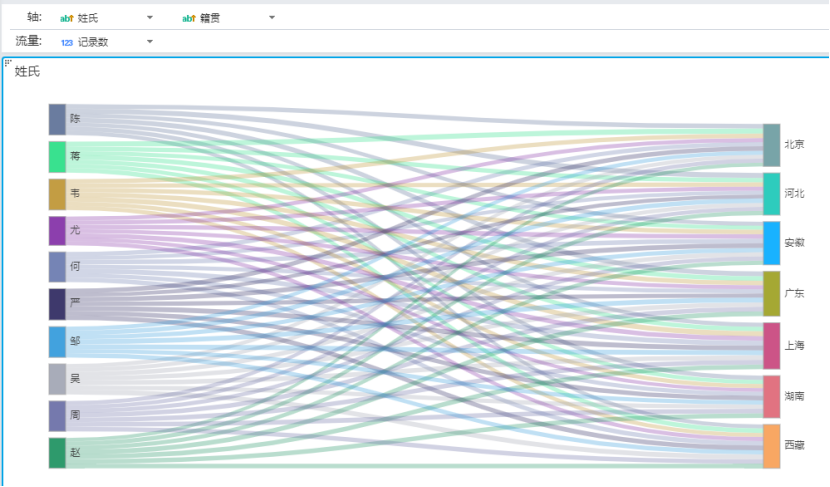Select the 严 dark navy node block
The height and width of the screenshot is (487, 830).
tap(57, 304)
